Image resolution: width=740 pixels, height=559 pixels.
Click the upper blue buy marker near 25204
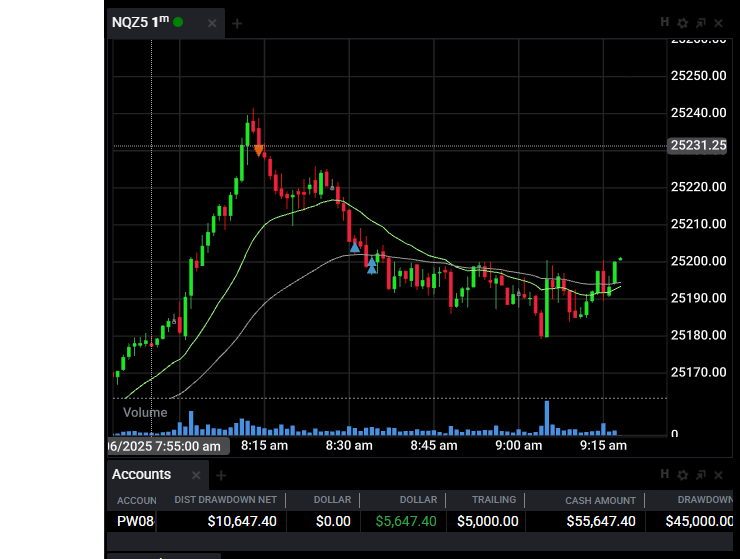[355, 247]
